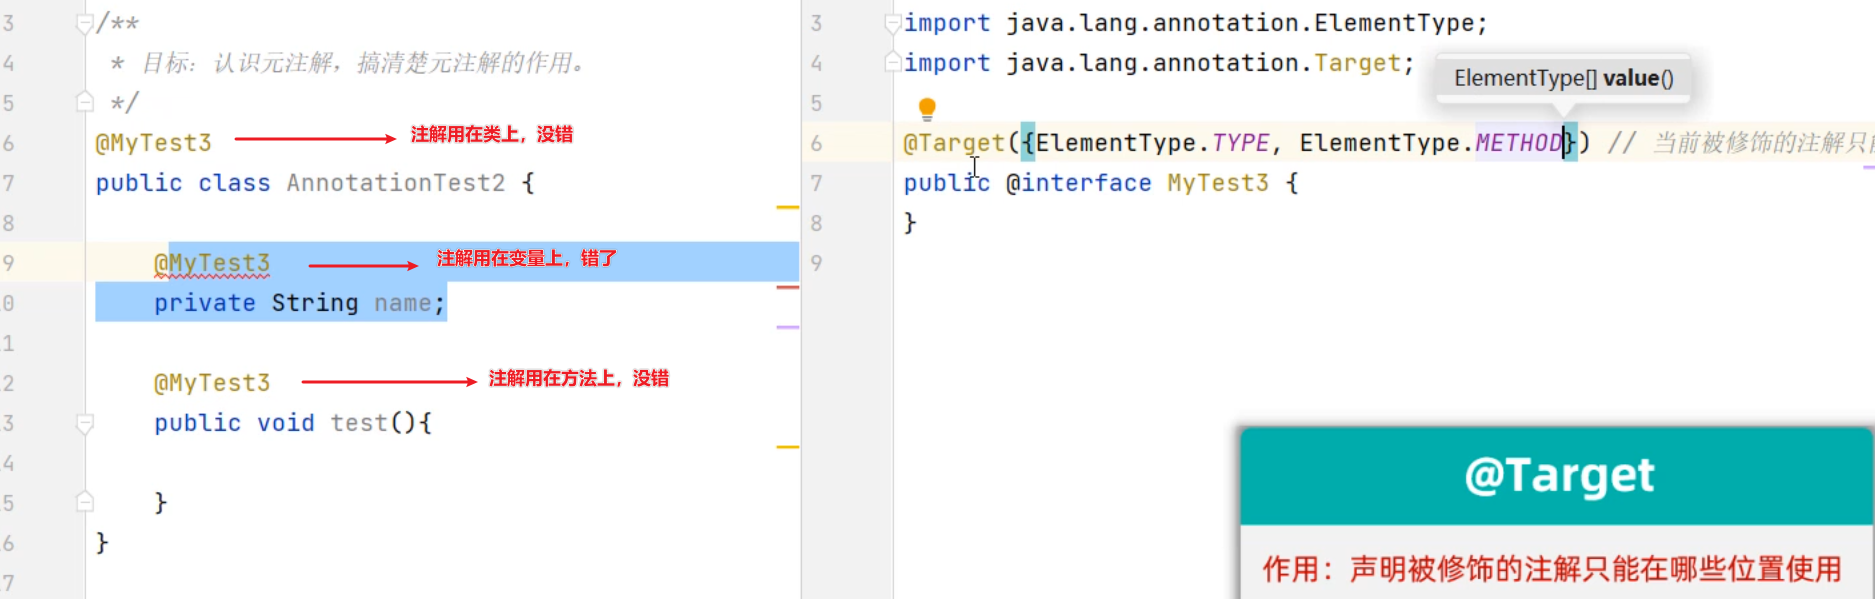Collapse the test() method fold marker
The width and height of the screenshot is (1875, 599).
(x=85, y=423)
